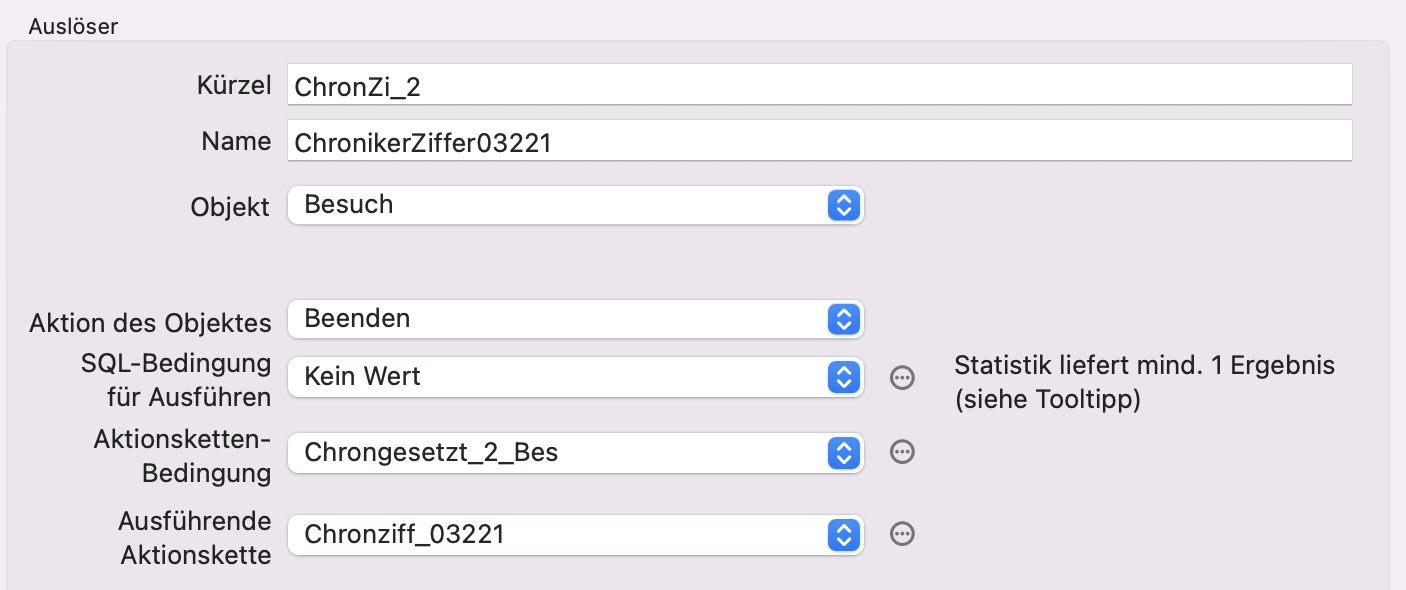Click the ellipsis icon next to Kein Wert

pyautogui.click(x=902, y=377)
